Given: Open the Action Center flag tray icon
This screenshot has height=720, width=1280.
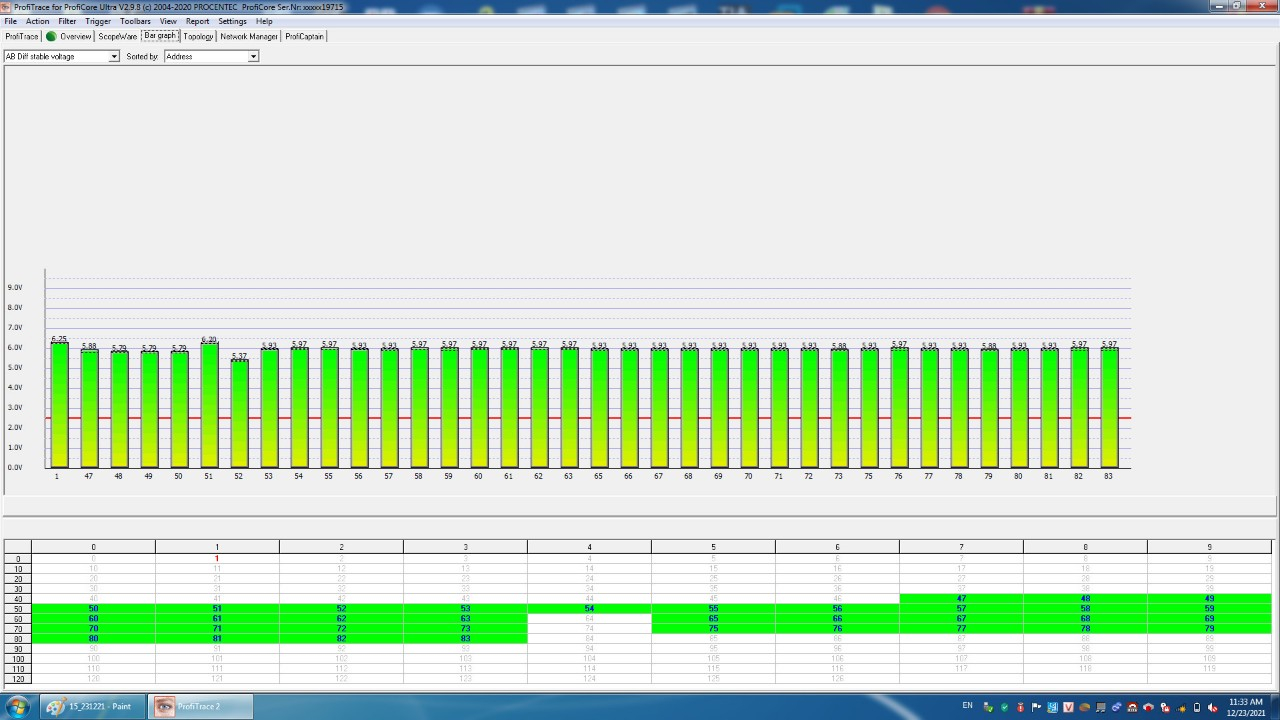Looking at the screenshot, I should click(1036, 707).
